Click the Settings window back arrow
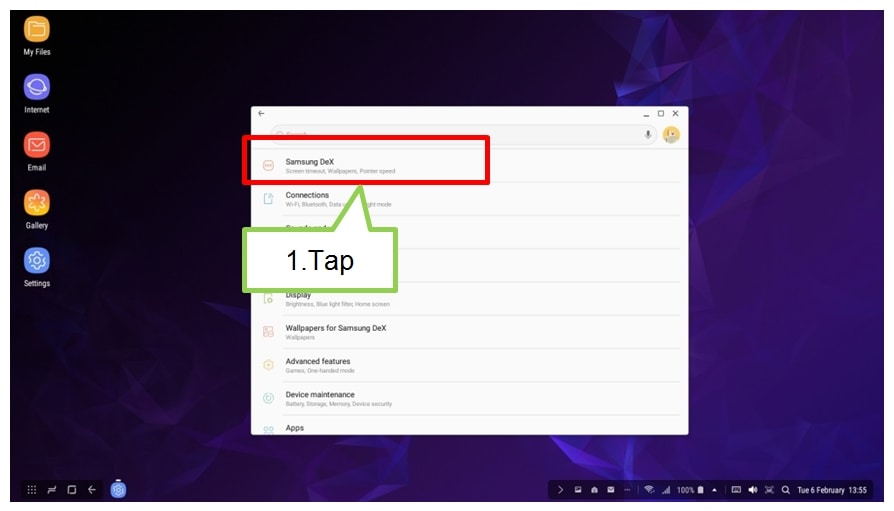This screenshot has height=511, width=894. pos(261,113)
